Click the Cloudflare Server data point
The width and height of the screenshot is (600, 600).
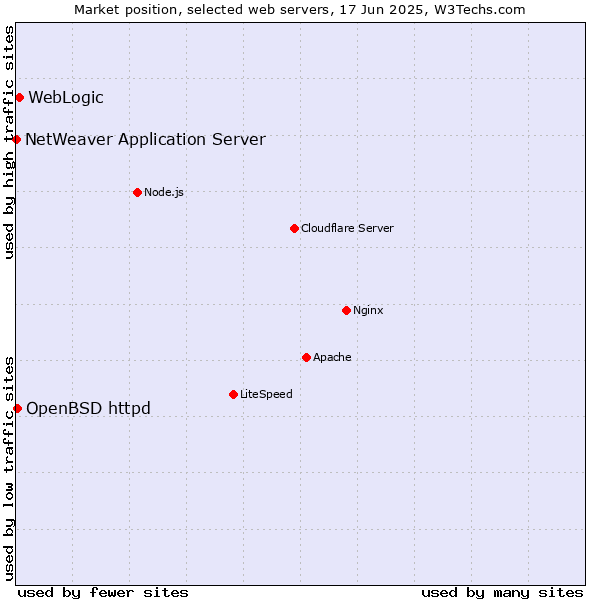(294, 228)
